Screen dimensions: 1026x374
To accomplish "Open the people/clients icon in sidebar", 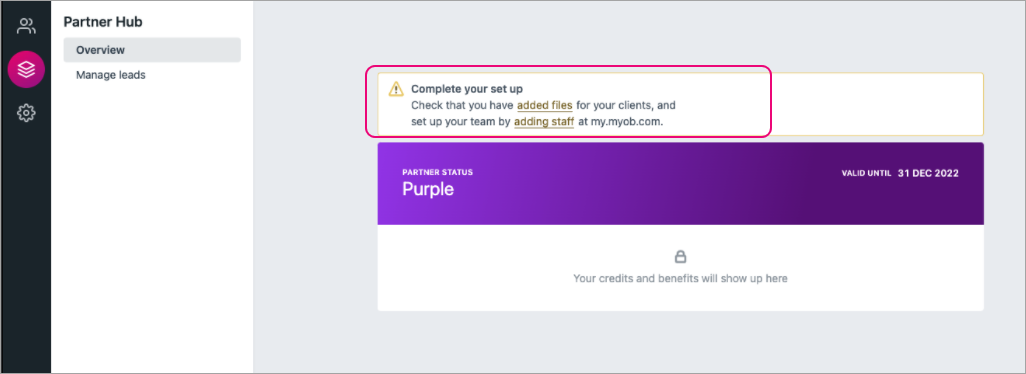I will click(x=26, y=26).
